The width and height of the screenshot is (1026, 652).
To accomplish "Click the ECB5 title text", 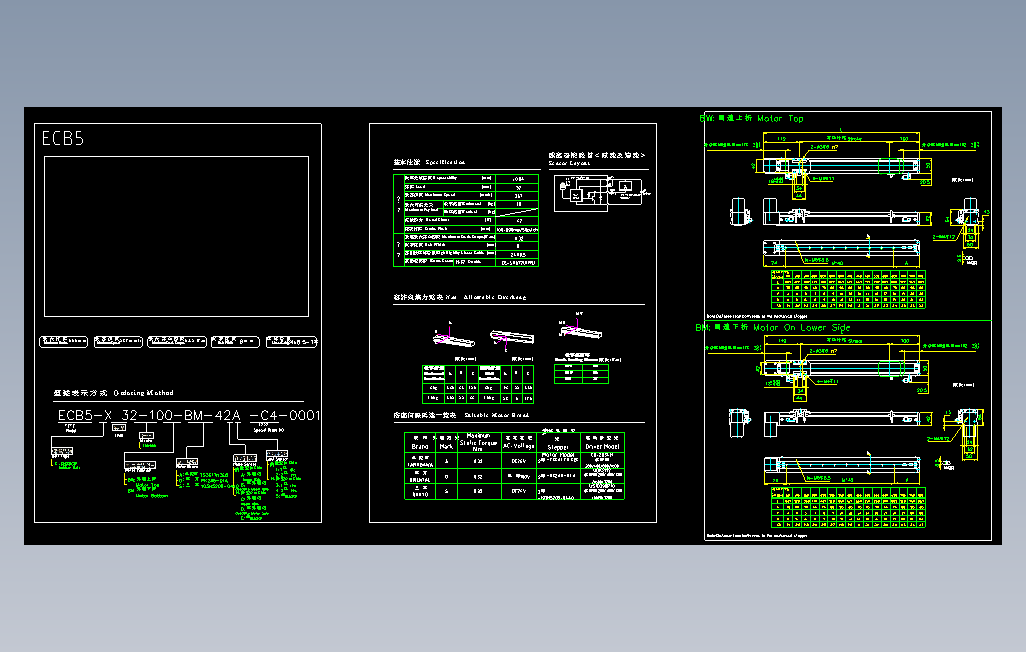I will [63, 139].
